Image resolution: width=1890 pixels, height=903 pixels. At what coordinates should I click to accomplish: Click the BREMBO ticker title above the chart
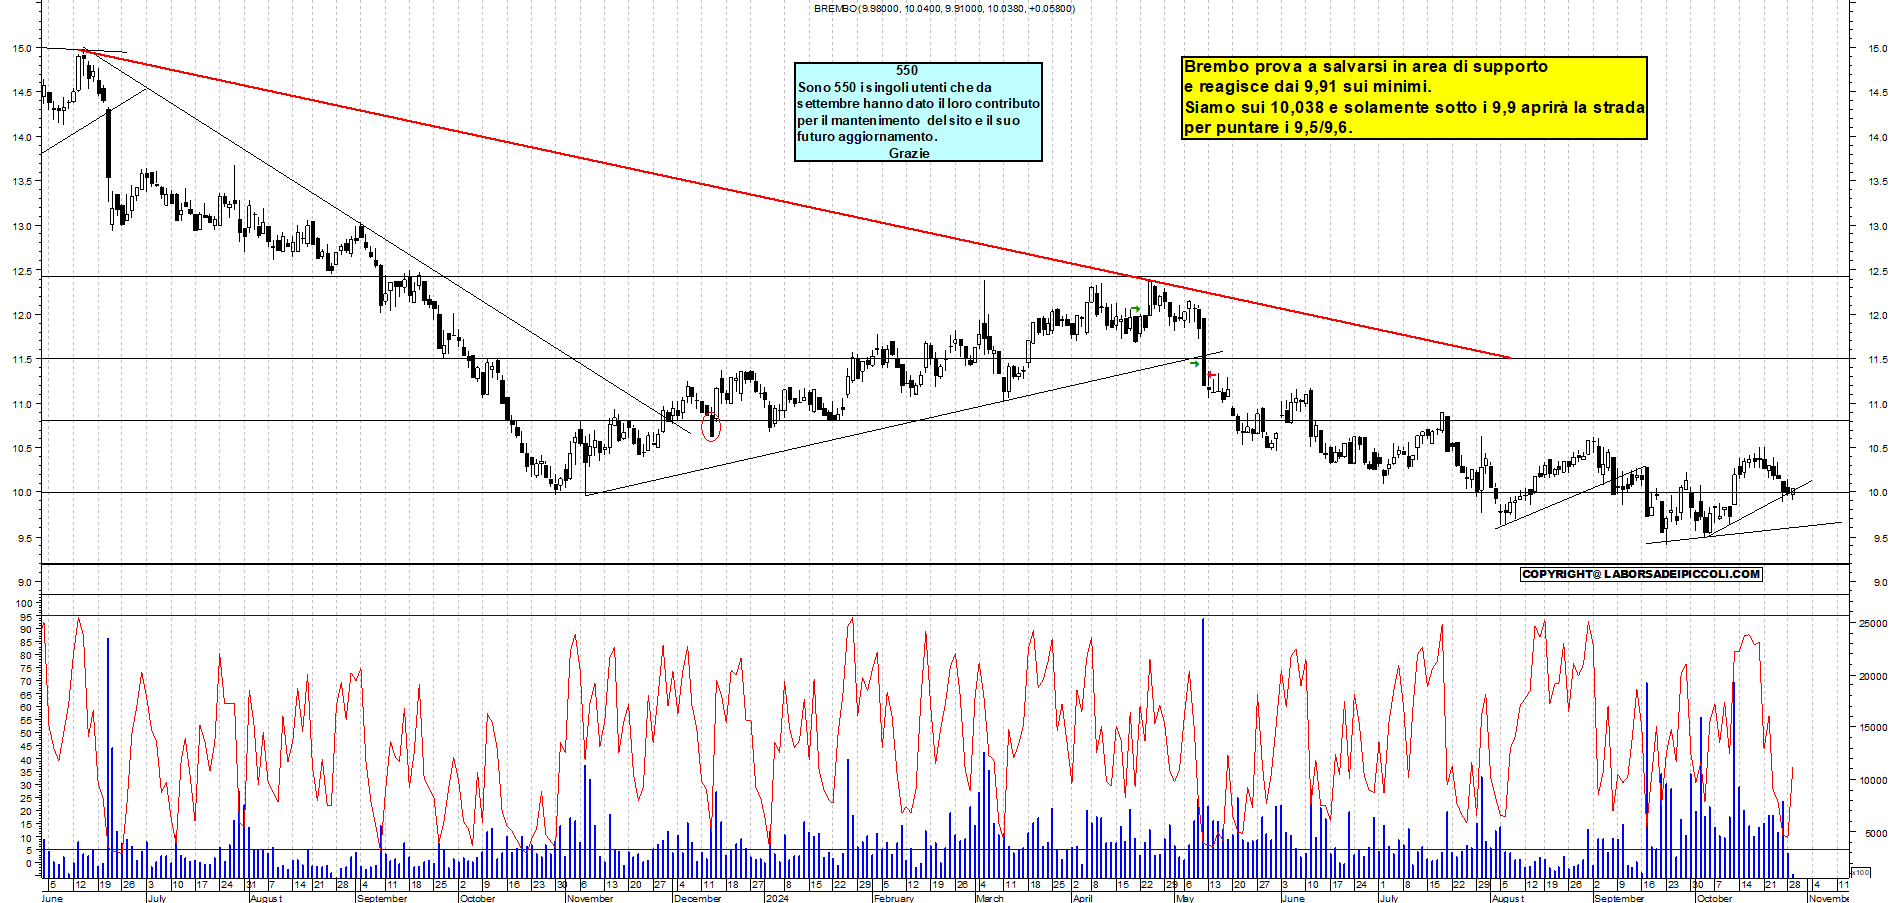click(x=944, y=8)
